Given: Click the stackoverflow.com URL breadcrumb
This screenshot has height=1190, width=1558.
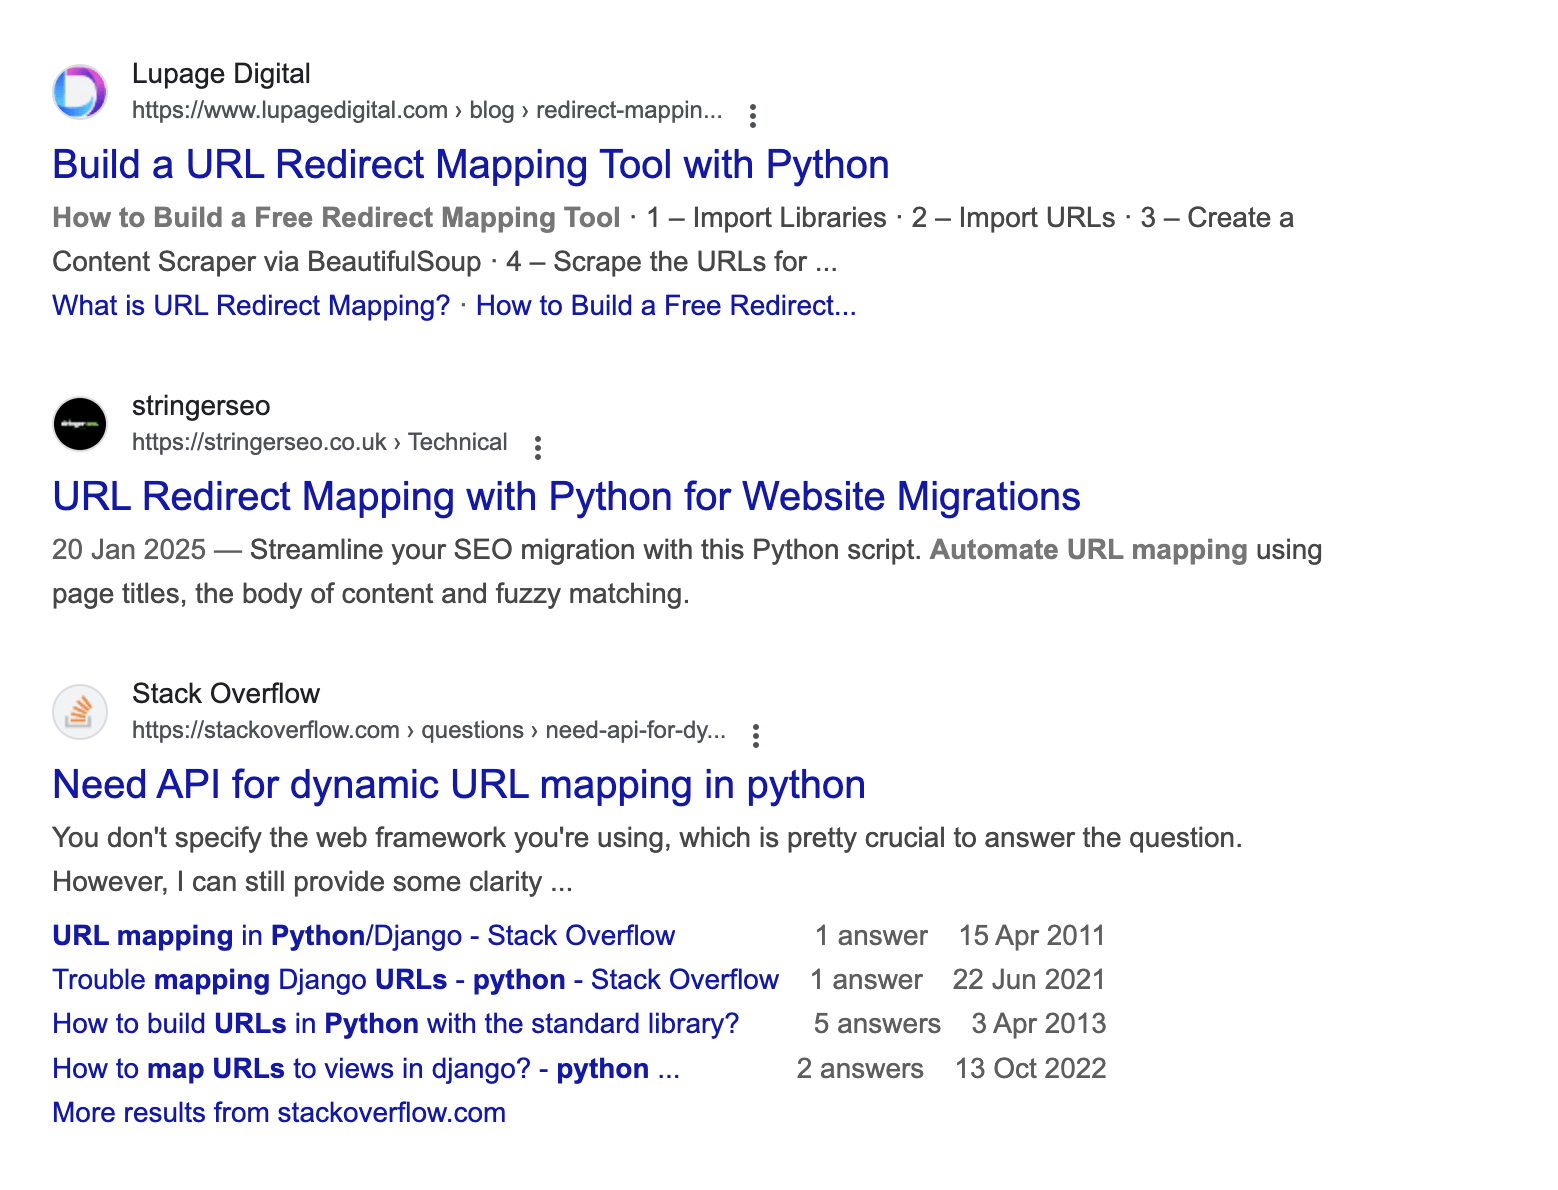Looking at the screenshot, I should (x=428, y=730).
